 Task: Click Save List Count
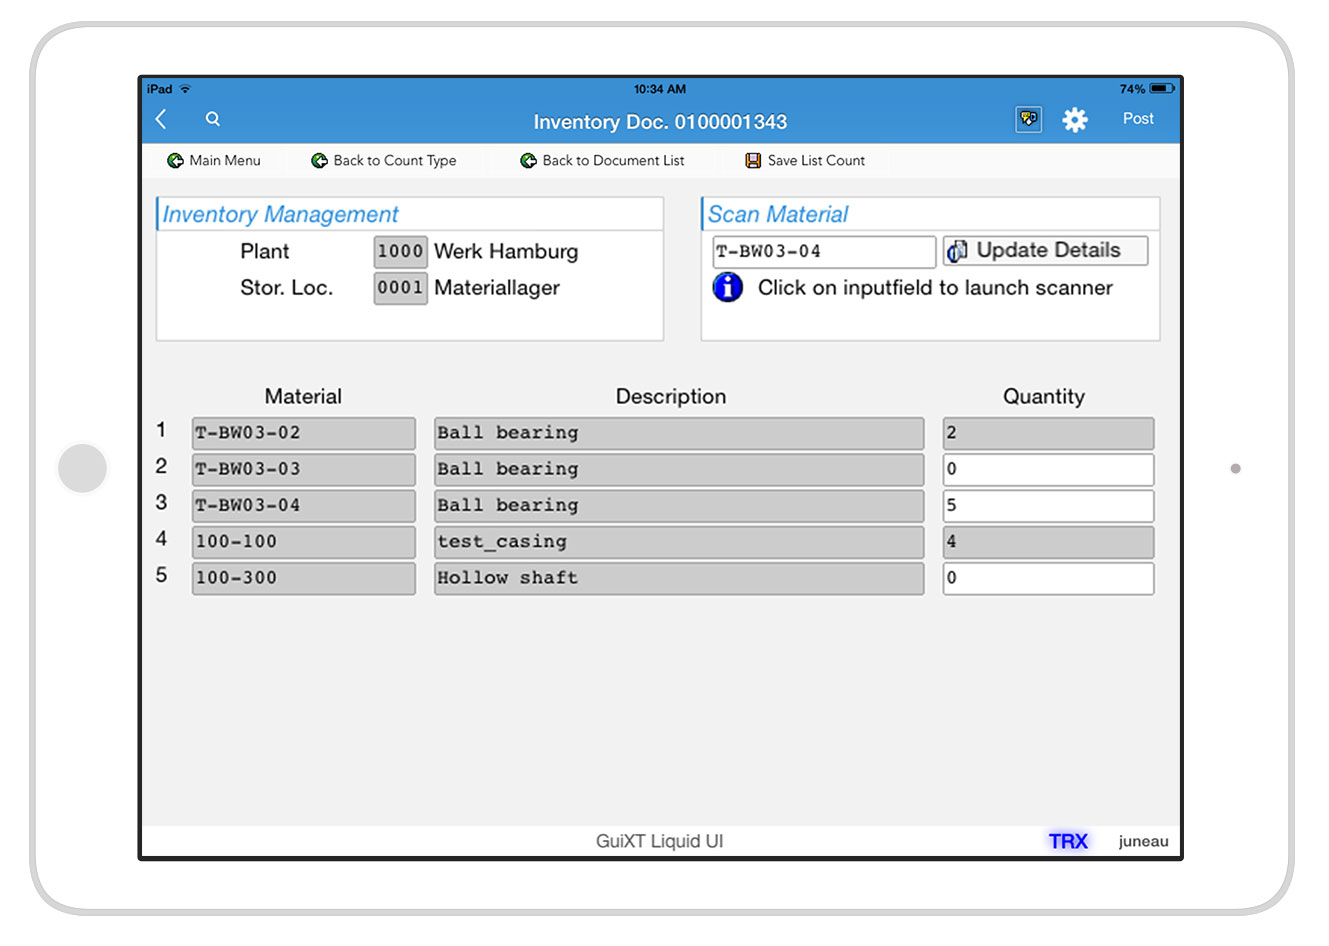[805, 161]
